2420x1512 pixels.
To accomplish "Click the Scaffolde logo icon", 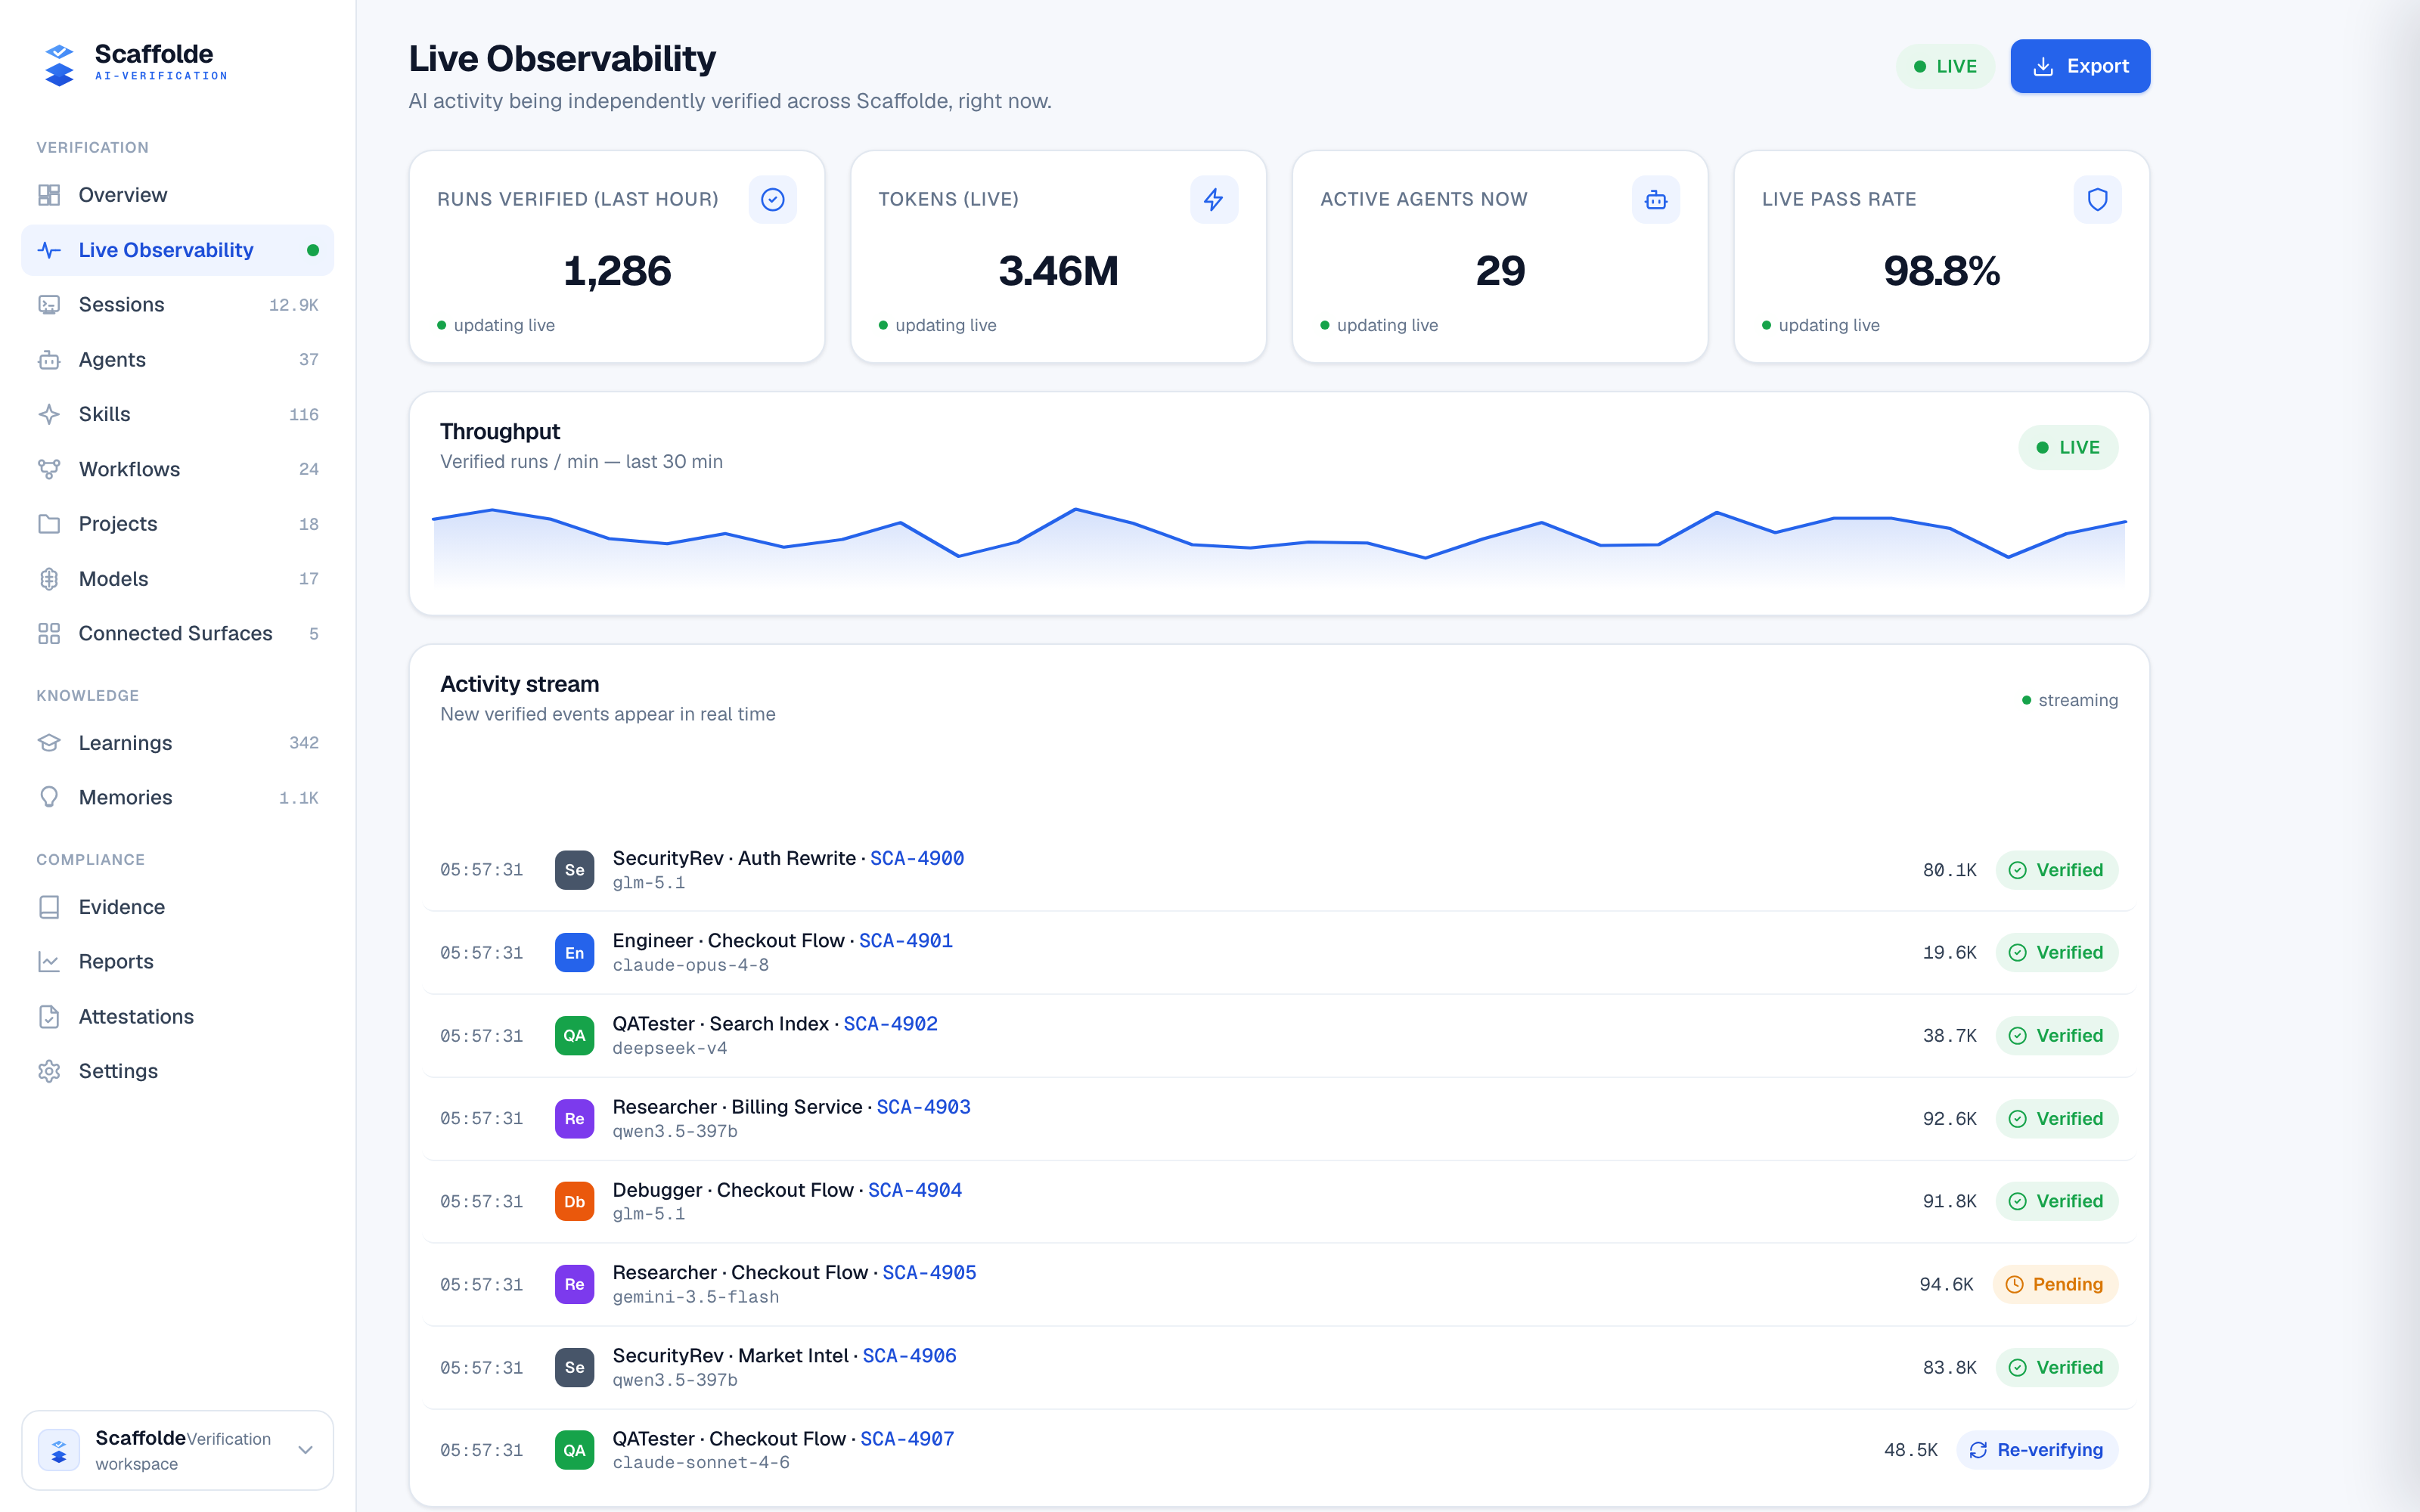I will [x=59, y=65].
